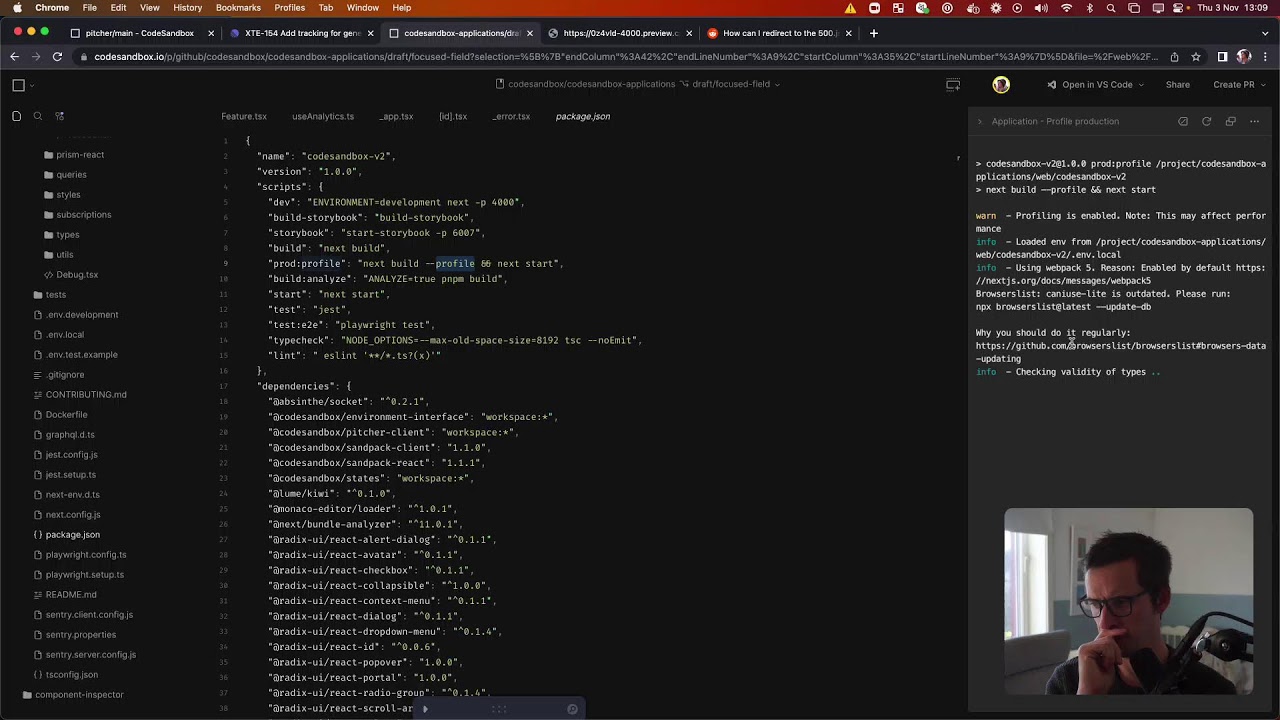Reload the page in Chrome
The width and height of the screenshot is (1280, 720).
pyautogui.click(x=57, y=57)
